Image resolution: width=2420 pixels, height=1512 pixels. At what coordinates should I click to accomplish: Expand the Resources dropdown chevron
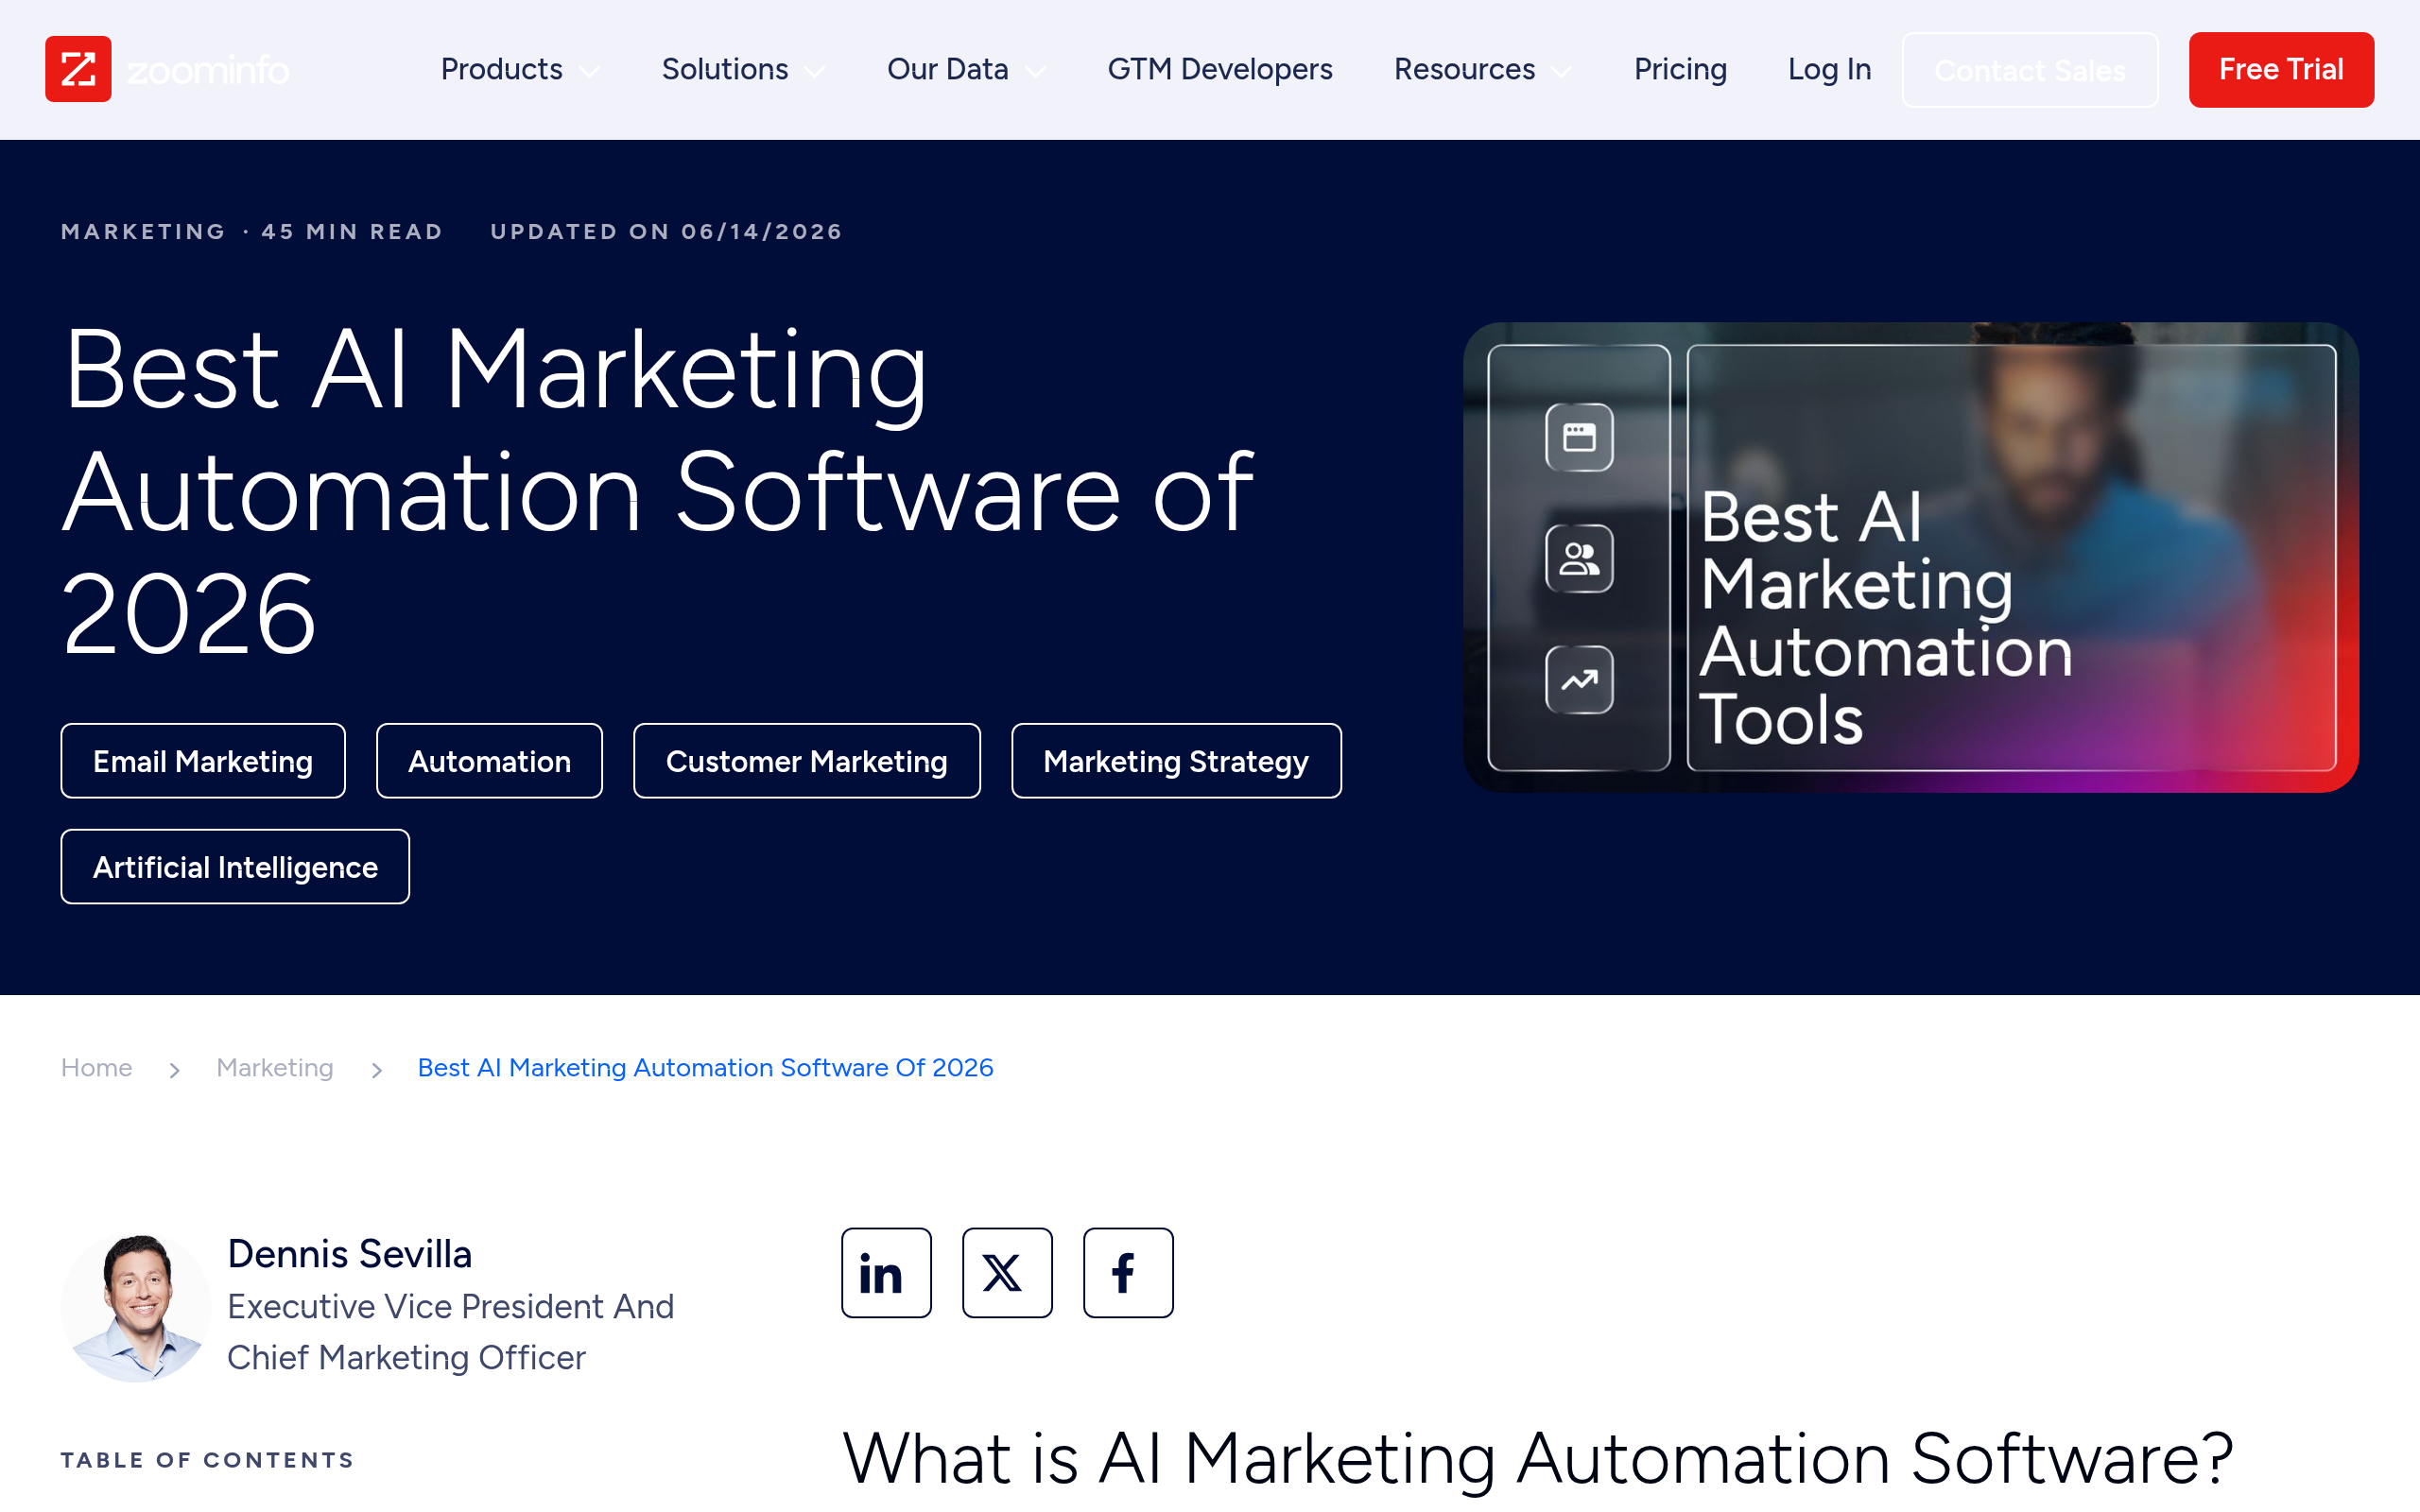tap(1561, 71)
